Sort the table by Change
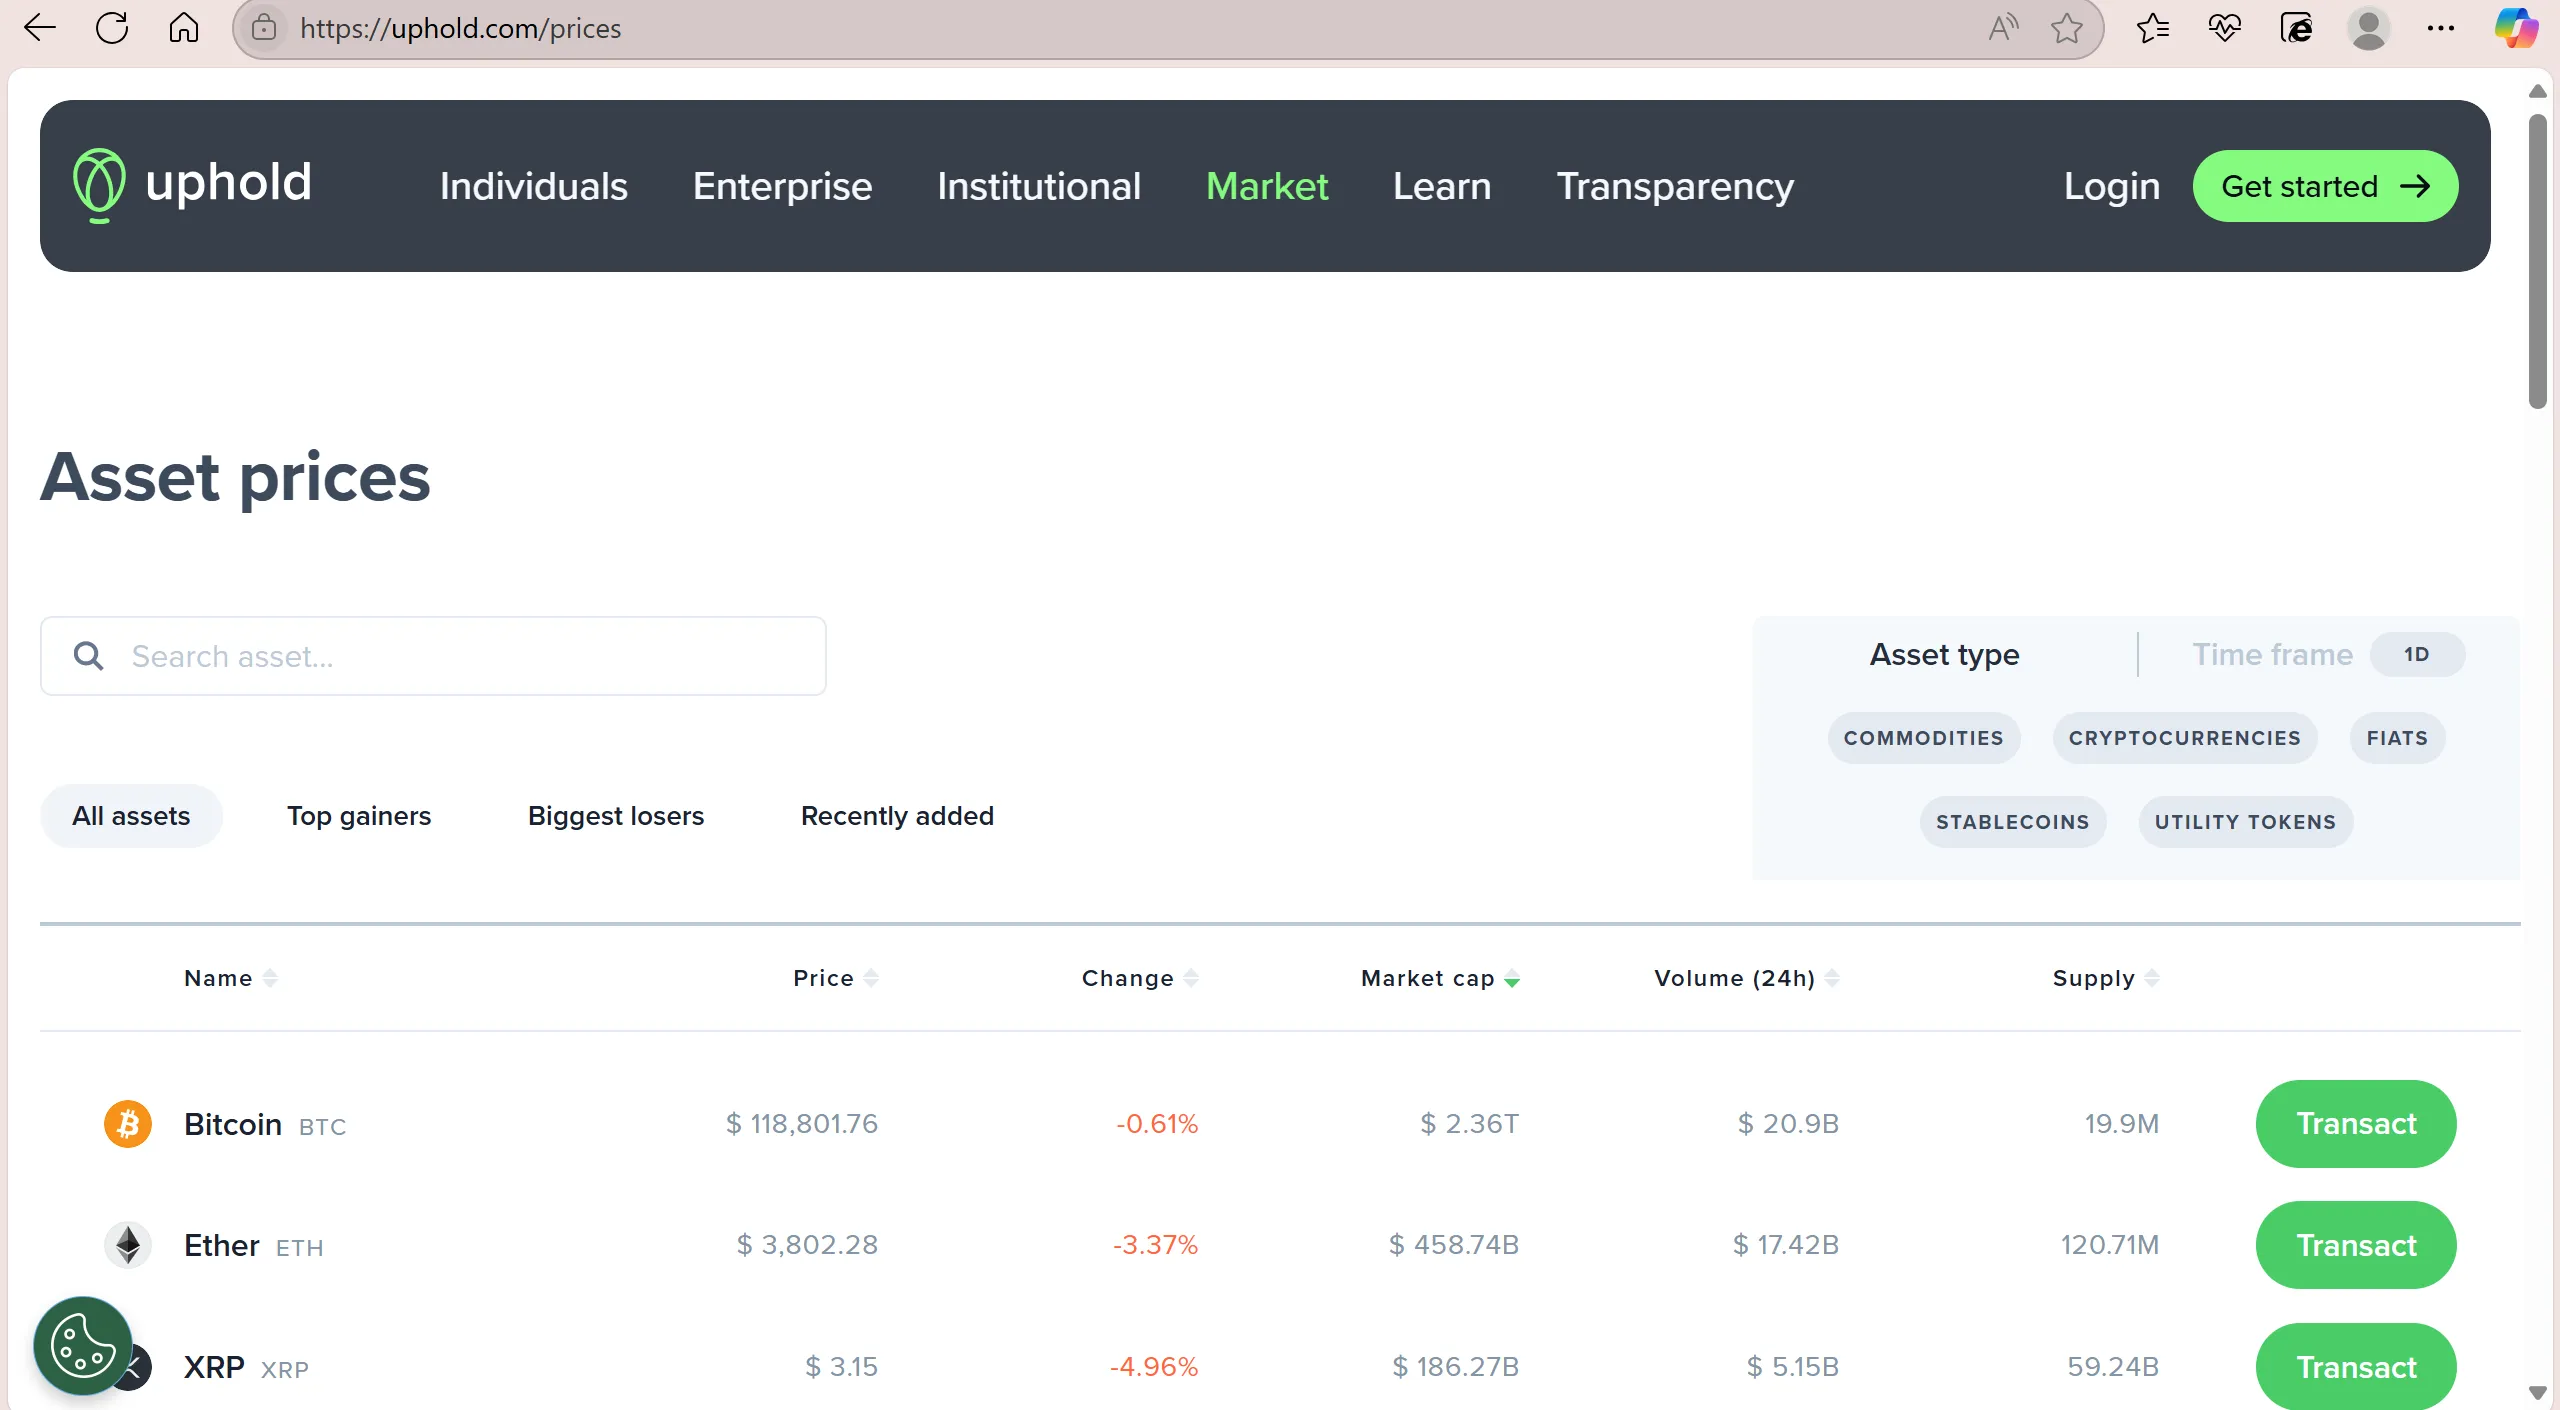Viewport: 2560px width, 1410px height. click(1140, 978)
